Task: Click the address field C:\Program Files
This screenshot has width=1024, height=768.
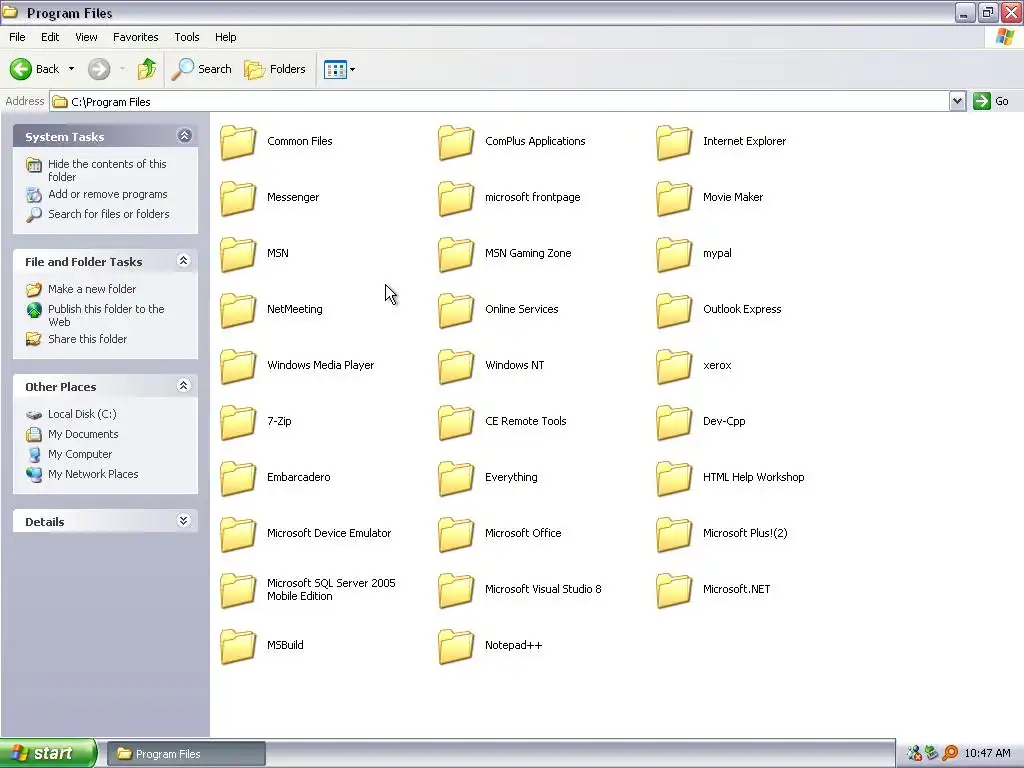Action: point(500,102)
